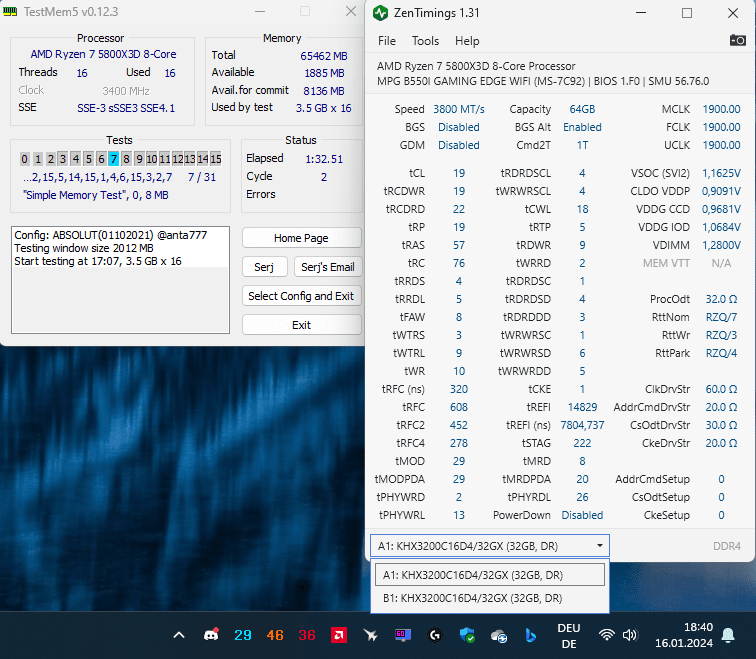Screen dimensions: 756x659
Task: Click the Home Page button in TestMem5
Action: click(x=301, y=238)
